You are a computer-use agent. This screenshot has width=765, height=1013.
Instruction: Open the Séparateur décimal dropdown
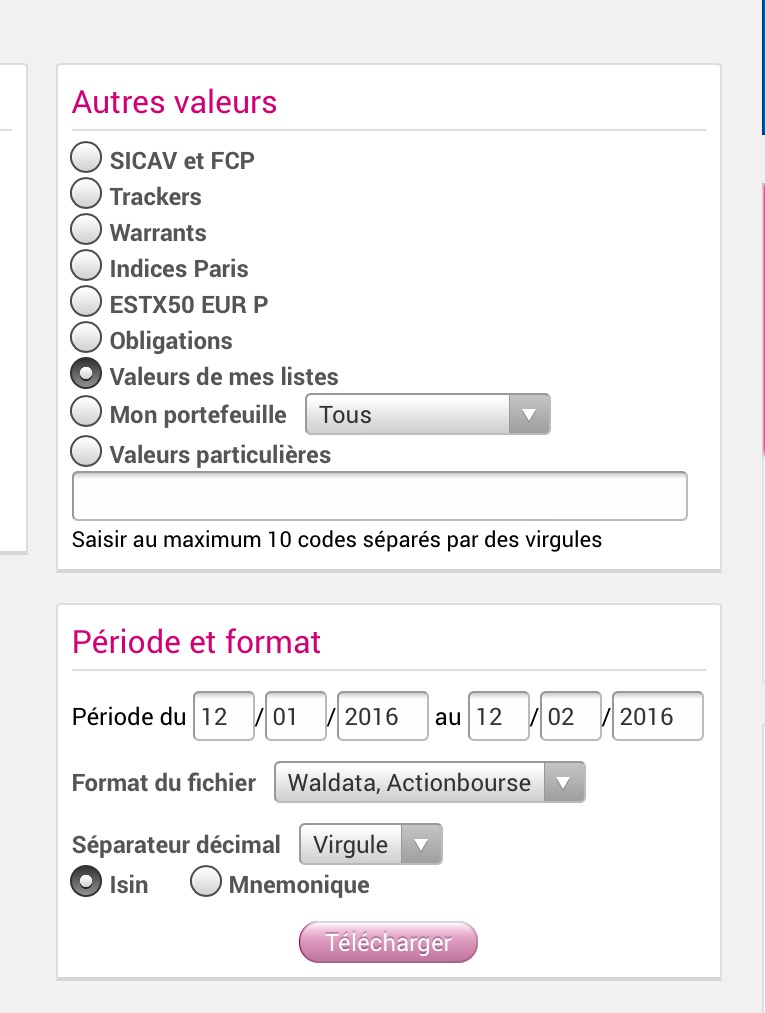click(x=370, y=845)
